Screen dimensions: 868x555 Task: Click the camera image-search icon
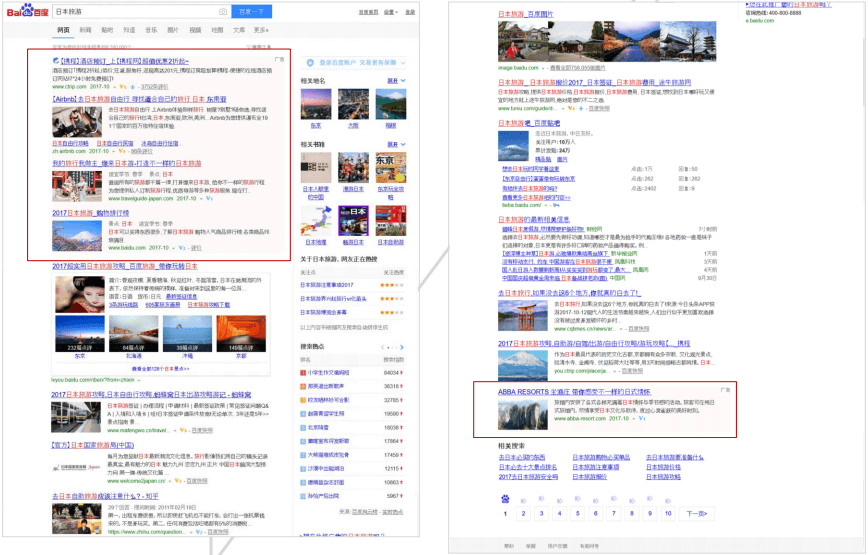[x=224, y=12]
